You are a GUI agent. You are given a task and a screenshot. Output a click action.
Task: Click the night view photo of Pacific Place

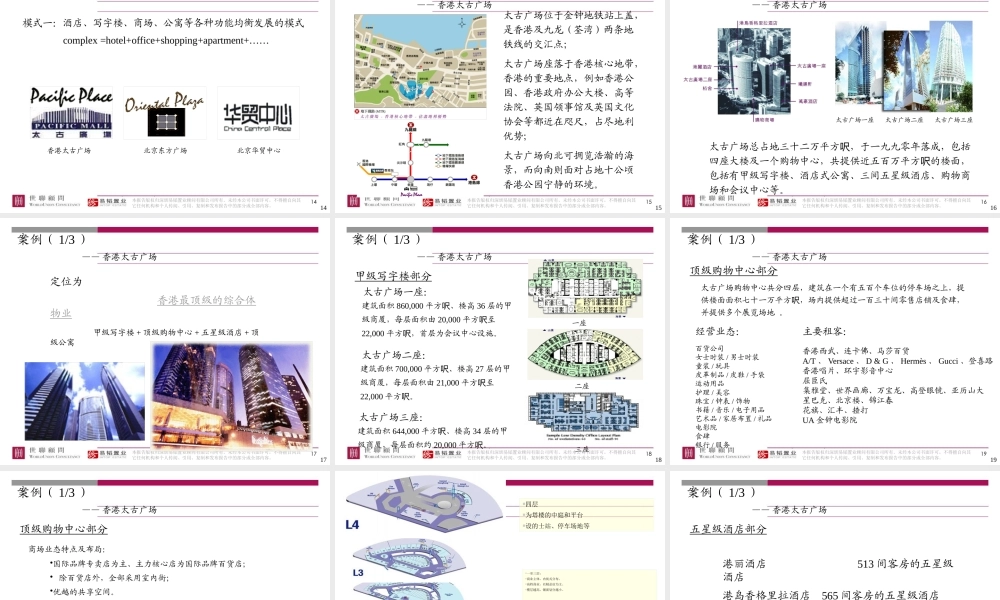[233, 395]
